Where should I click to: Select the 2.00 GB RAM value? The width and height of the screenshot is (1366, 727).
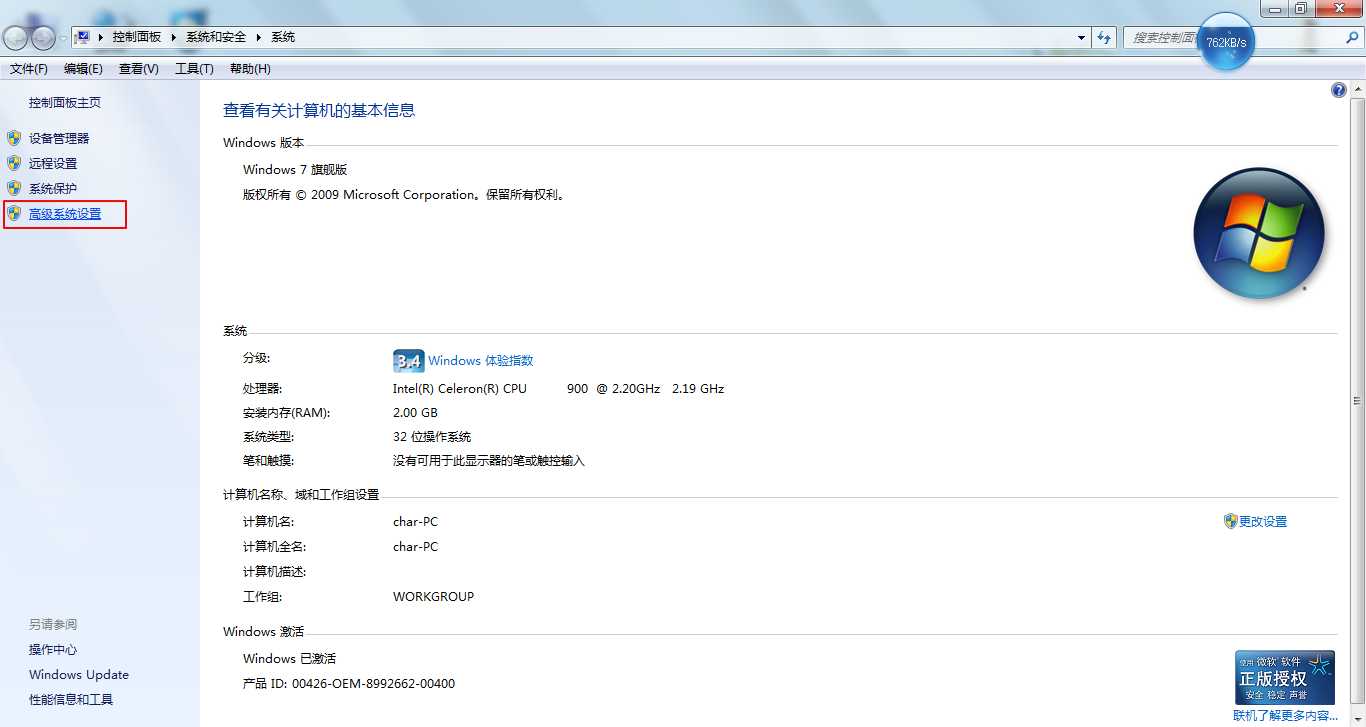[x=415, y=413]
